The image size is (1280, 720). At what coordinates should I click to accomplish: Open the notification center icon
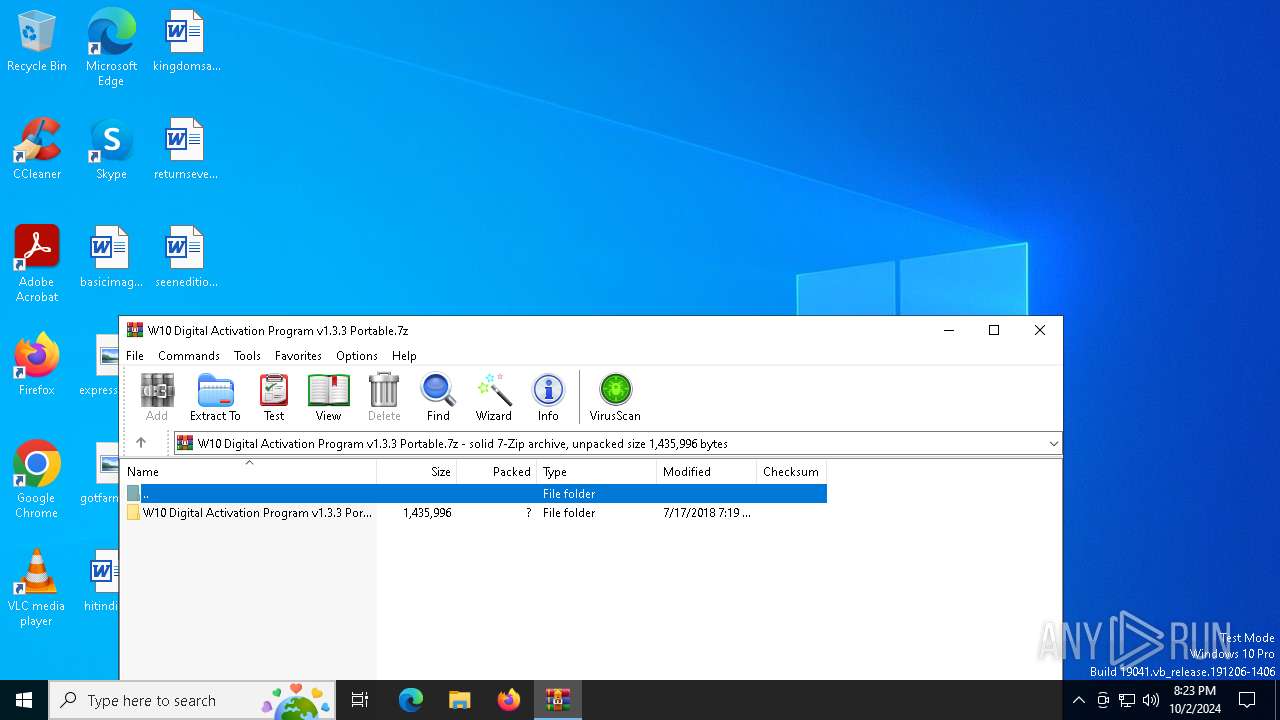tap(1247, 700)
